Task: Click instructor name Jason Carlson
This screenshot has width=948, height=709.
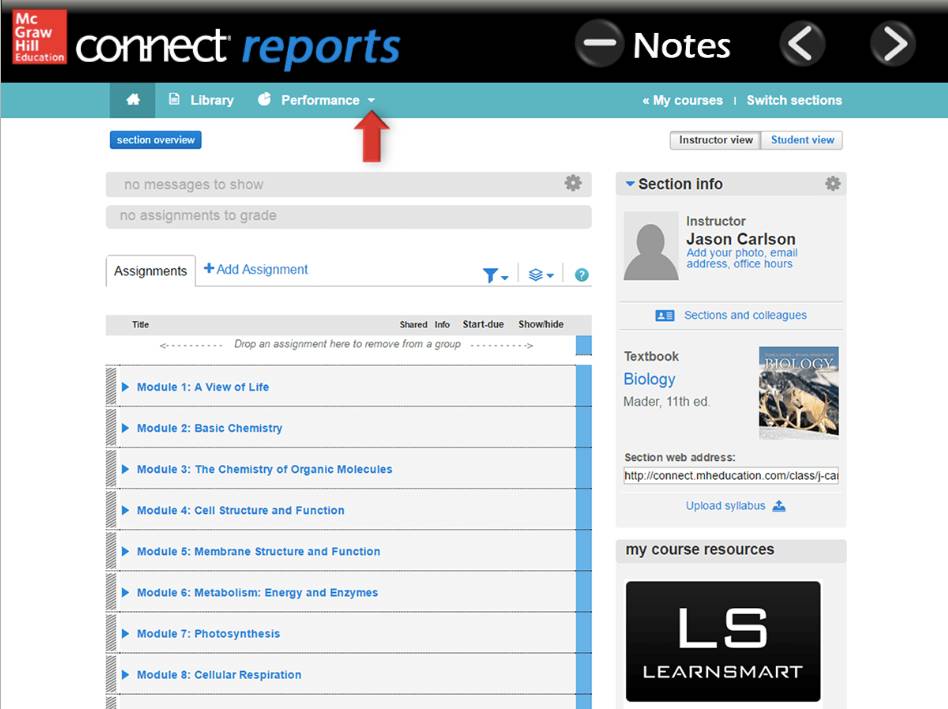Action: point(741,239)
